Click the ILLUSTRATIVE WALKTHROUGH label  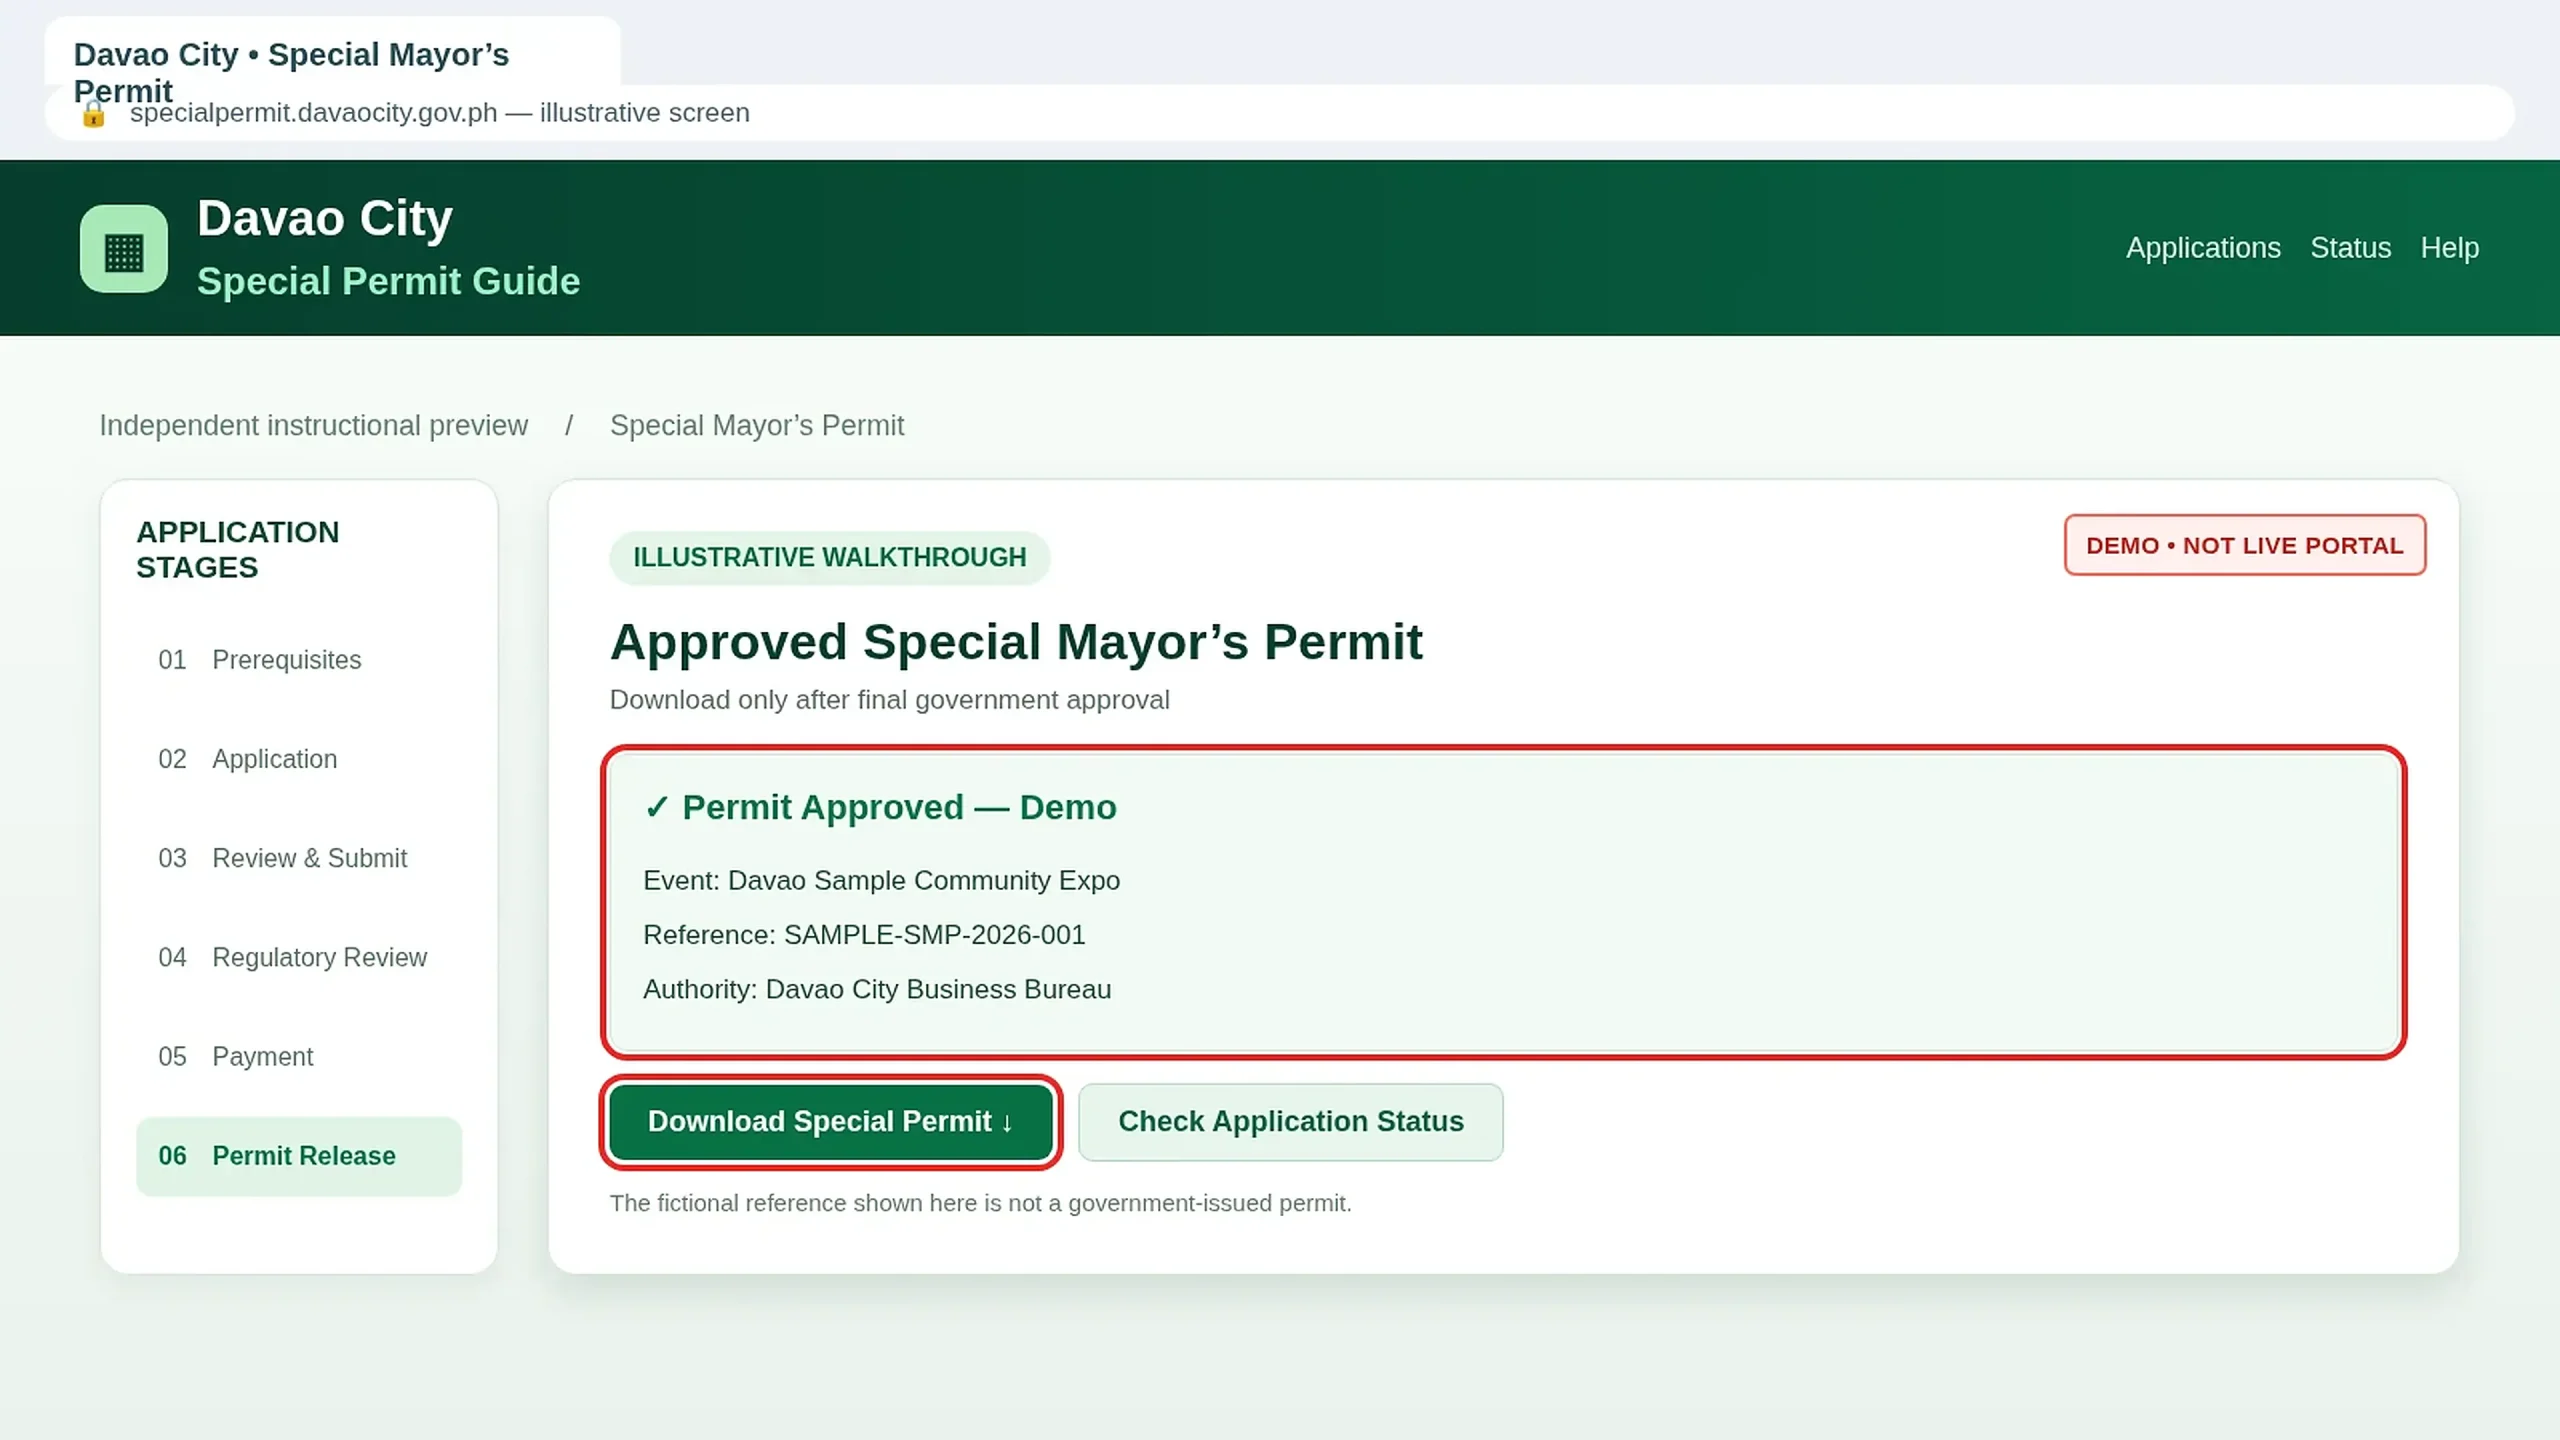click(829, 557)
